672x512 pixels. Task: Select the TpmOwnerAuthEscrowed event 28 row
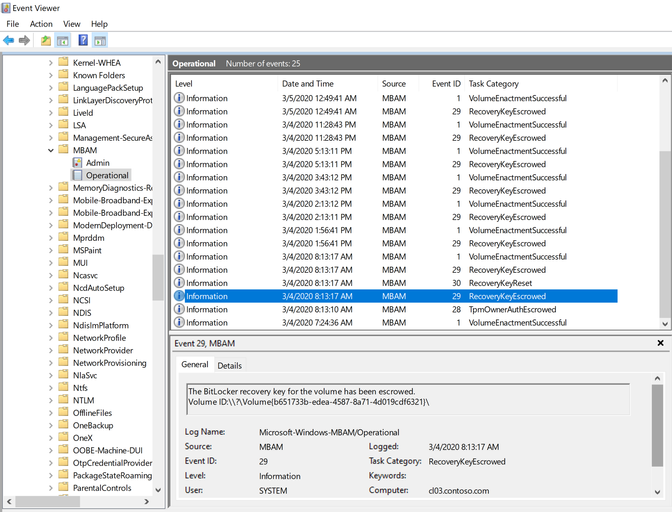coord(394,309)
